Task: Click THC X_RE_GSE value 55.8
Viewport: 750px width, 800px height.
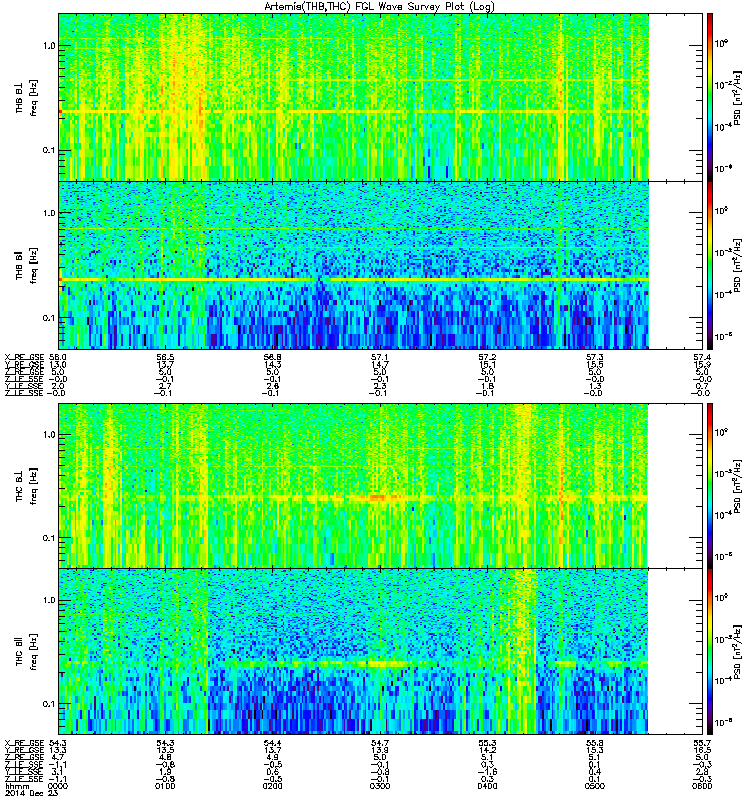Action: [594, 743]
